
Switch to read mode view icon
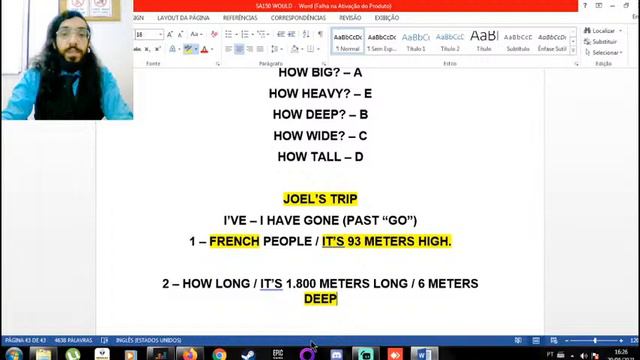point(518,340)
